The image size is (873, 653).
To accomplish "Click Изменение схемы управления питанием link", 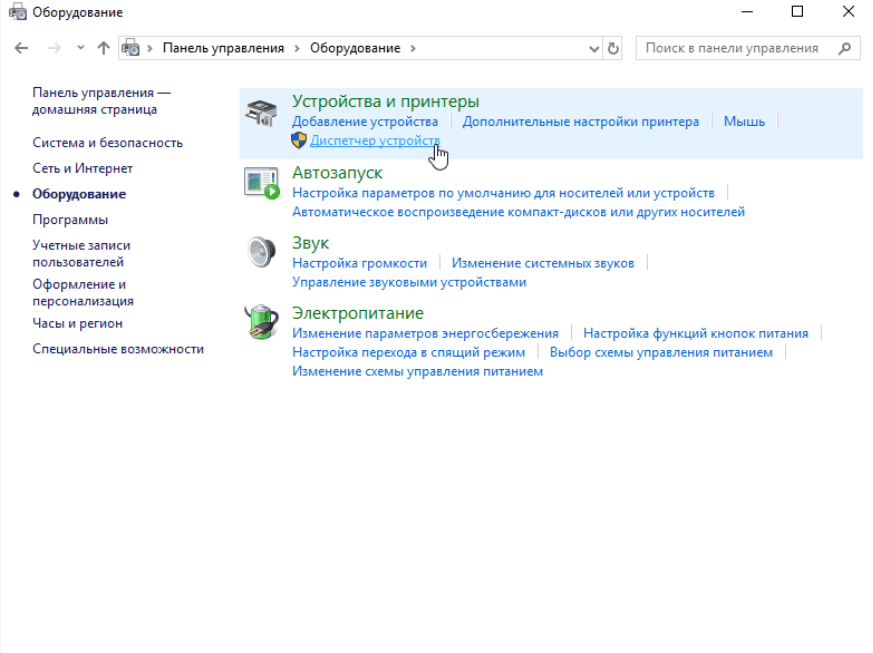I will tap(418, 371).
